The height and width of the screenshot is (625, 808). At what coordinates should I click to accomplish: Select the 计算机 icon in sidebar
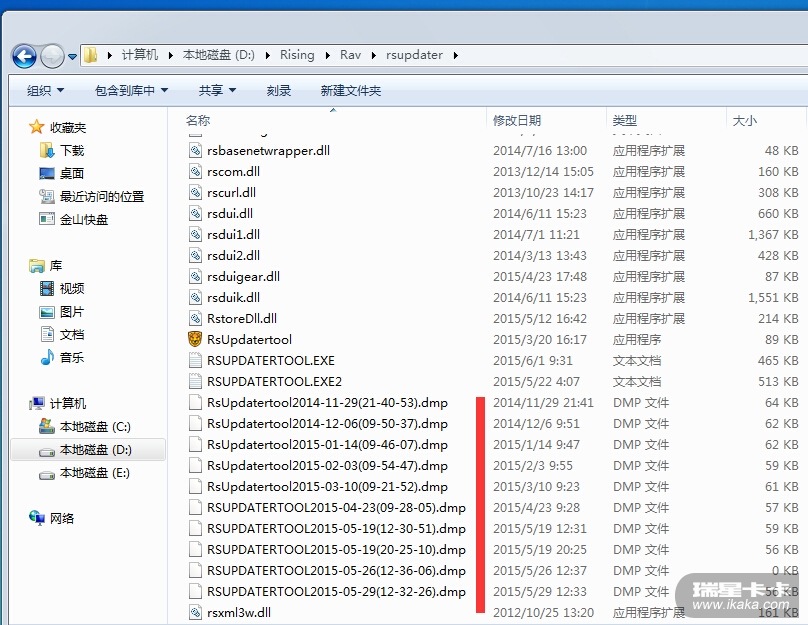37,403
